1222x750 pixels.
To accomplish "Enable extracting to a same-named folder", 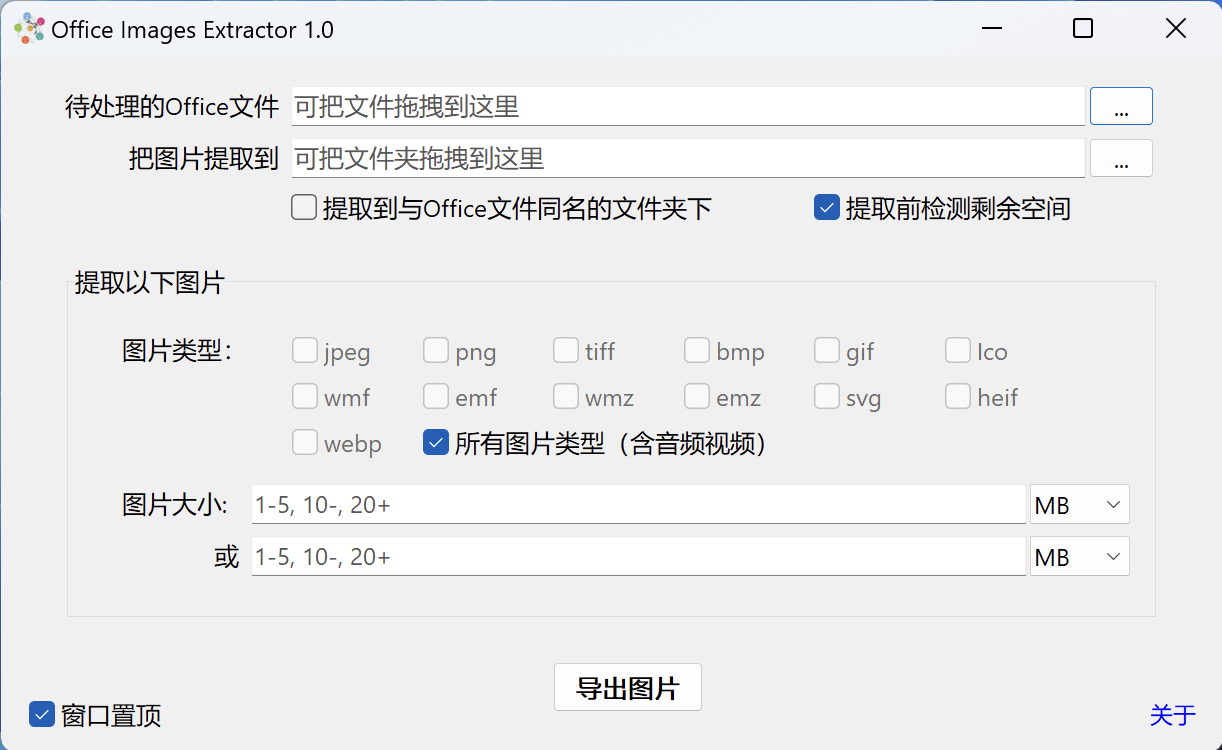I will [303, 207].
